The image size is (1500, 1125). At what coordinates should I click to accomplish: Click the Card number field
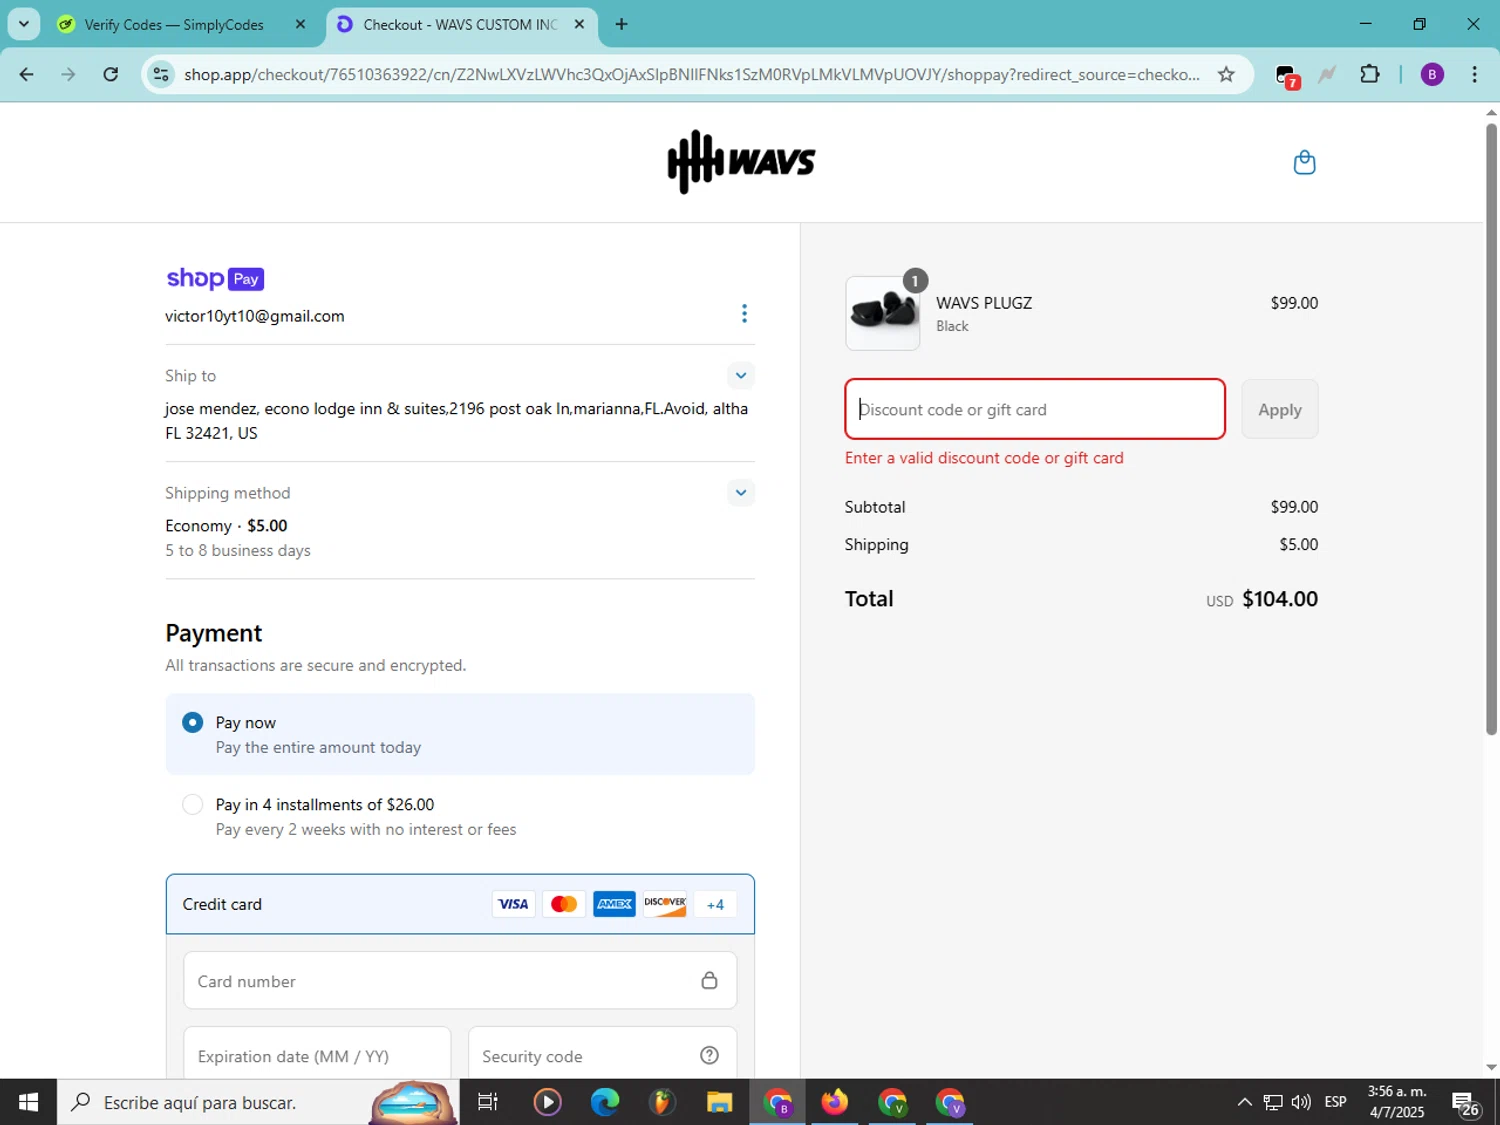pos(460,980)
